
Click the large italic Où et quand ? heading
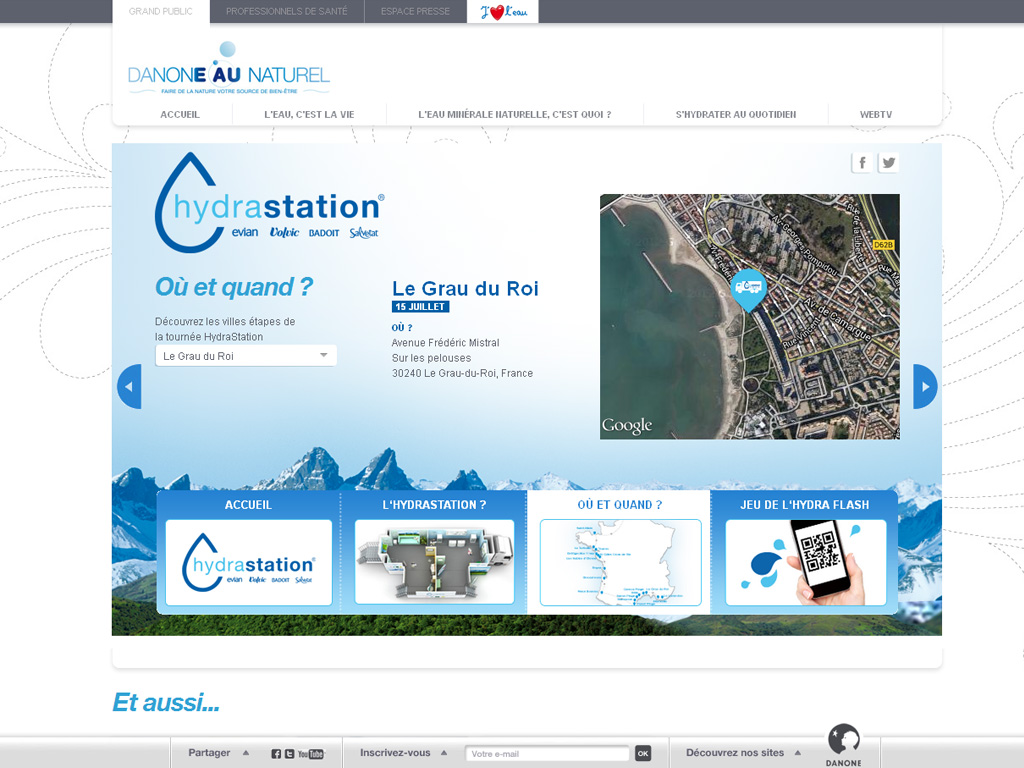tap(234, 287)
